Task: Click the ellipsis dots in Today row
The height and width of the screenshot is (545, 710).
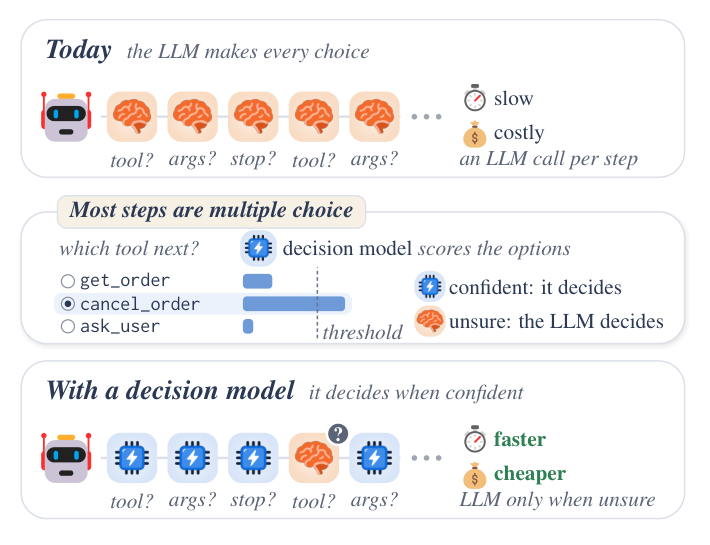Action: (x=427, y=117)
